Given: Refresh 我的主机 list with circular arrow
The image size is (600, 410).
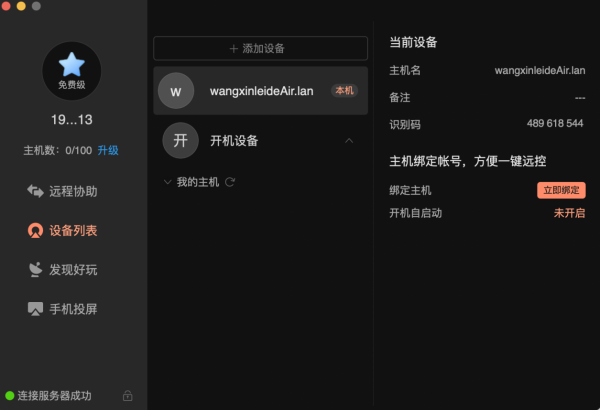Looking at the screenshot, I should (230, 182).
